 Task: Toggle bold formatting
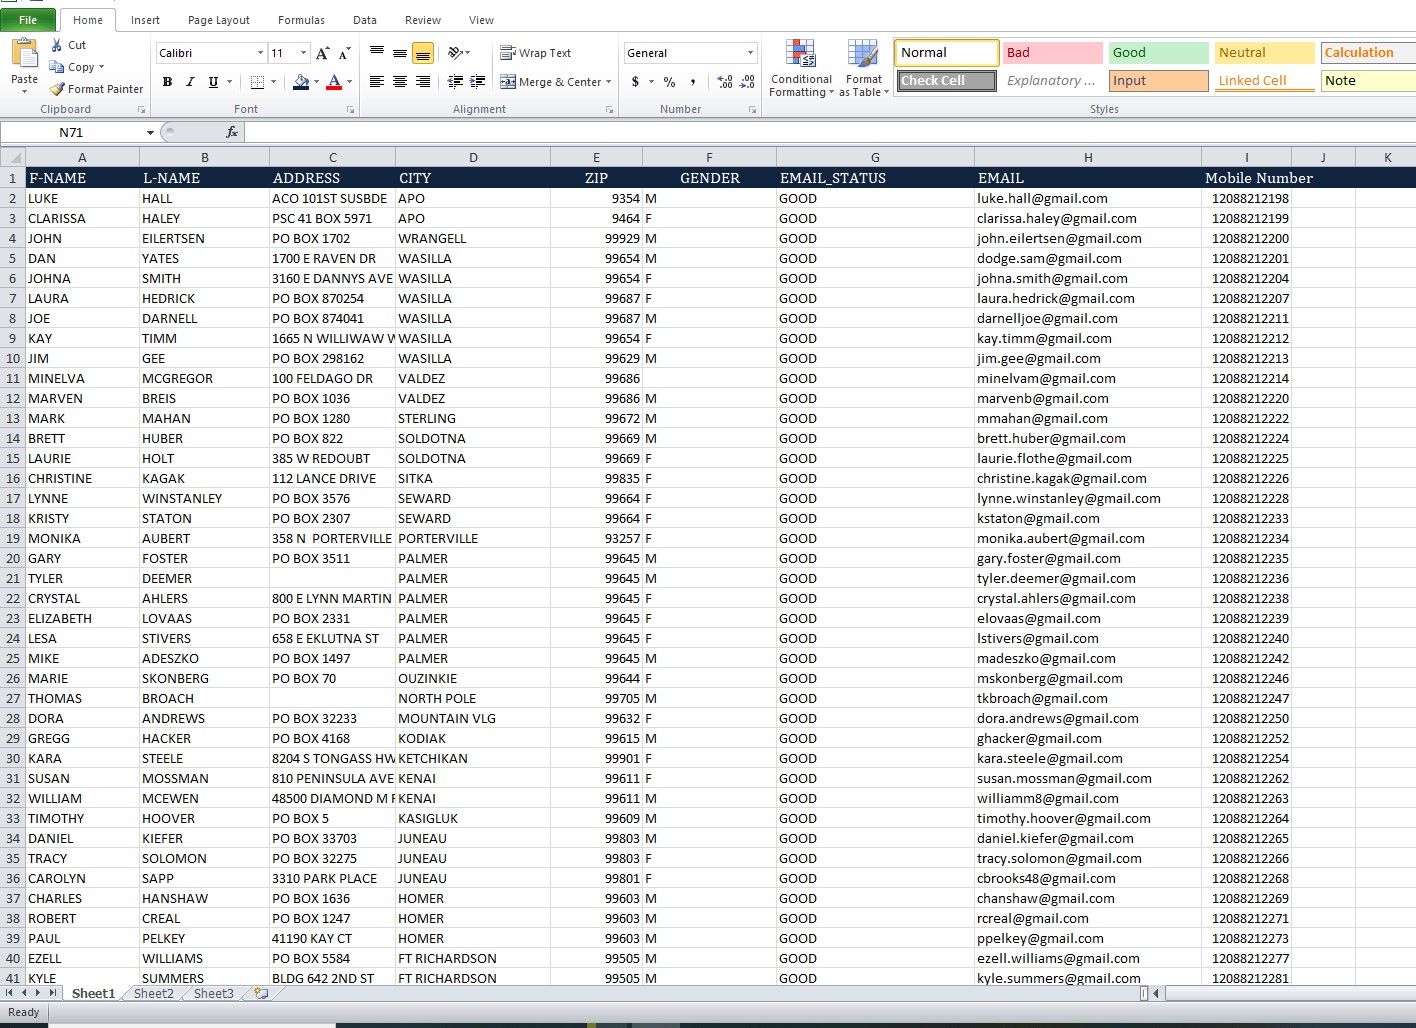point(167,82)
